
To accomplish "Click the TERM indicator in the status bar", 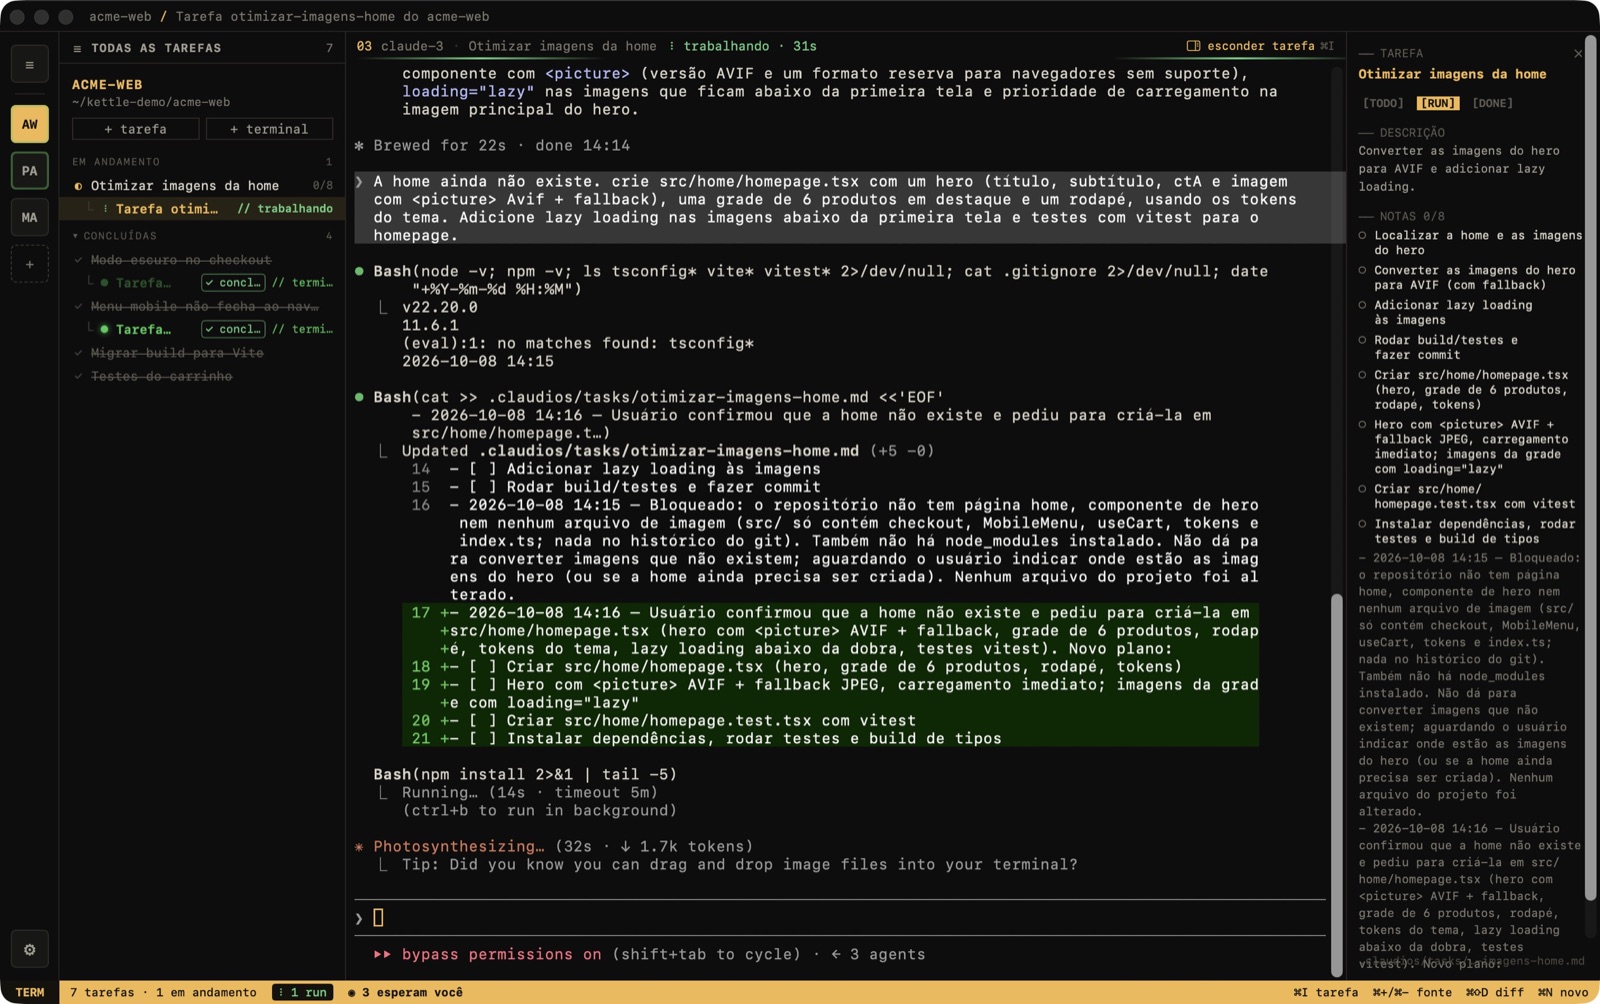I will point(30,992).
